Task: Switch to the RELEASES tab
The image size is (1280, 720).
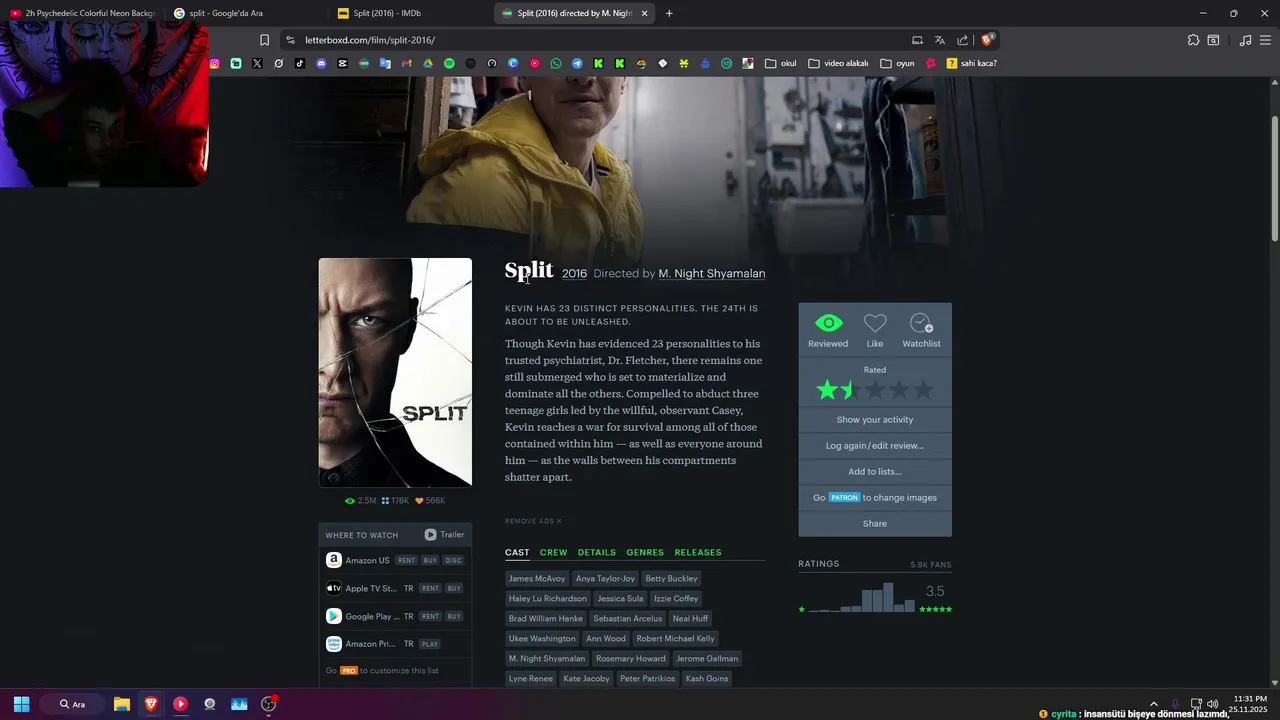Action: [698, 552]
